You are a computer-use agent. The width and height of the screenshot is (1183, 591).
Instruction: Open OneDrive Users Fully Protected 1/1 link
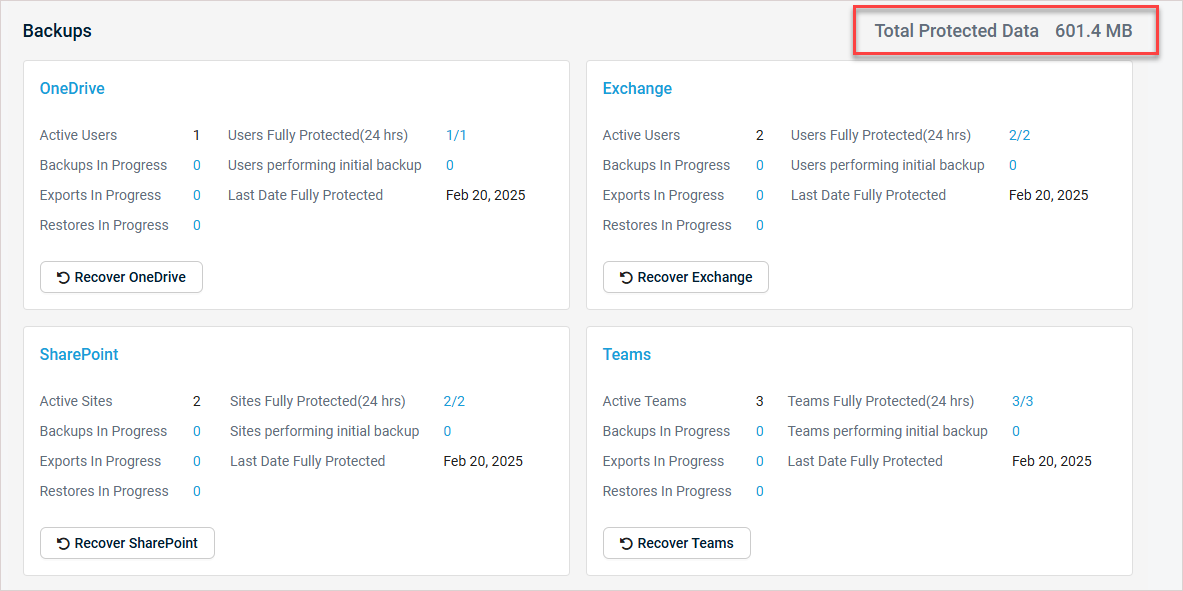pos(456,135)
